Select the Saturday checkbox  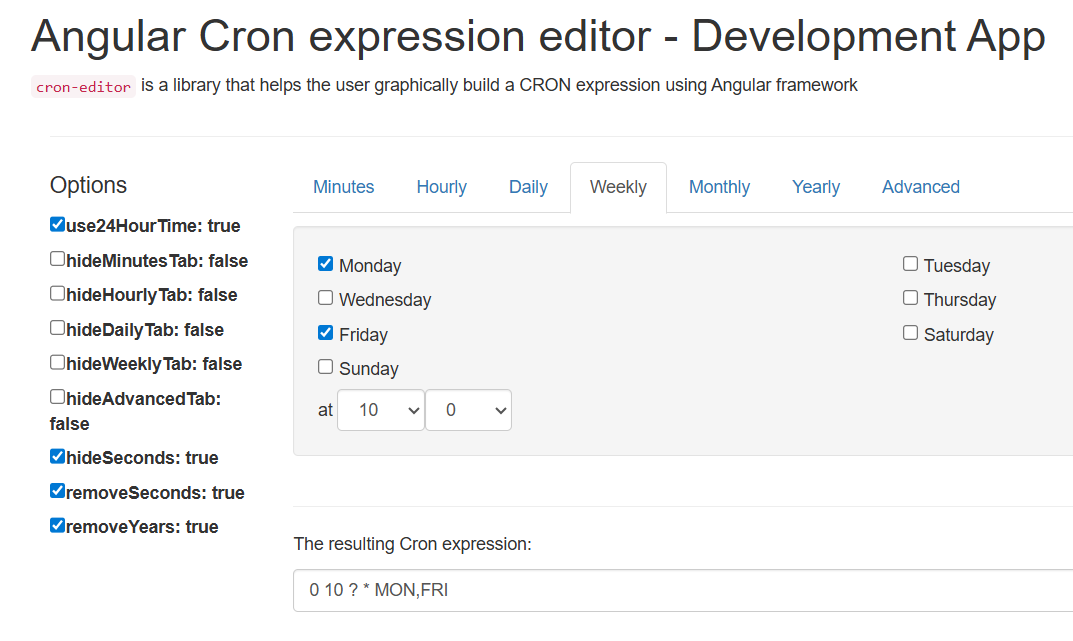pos(910,333)
